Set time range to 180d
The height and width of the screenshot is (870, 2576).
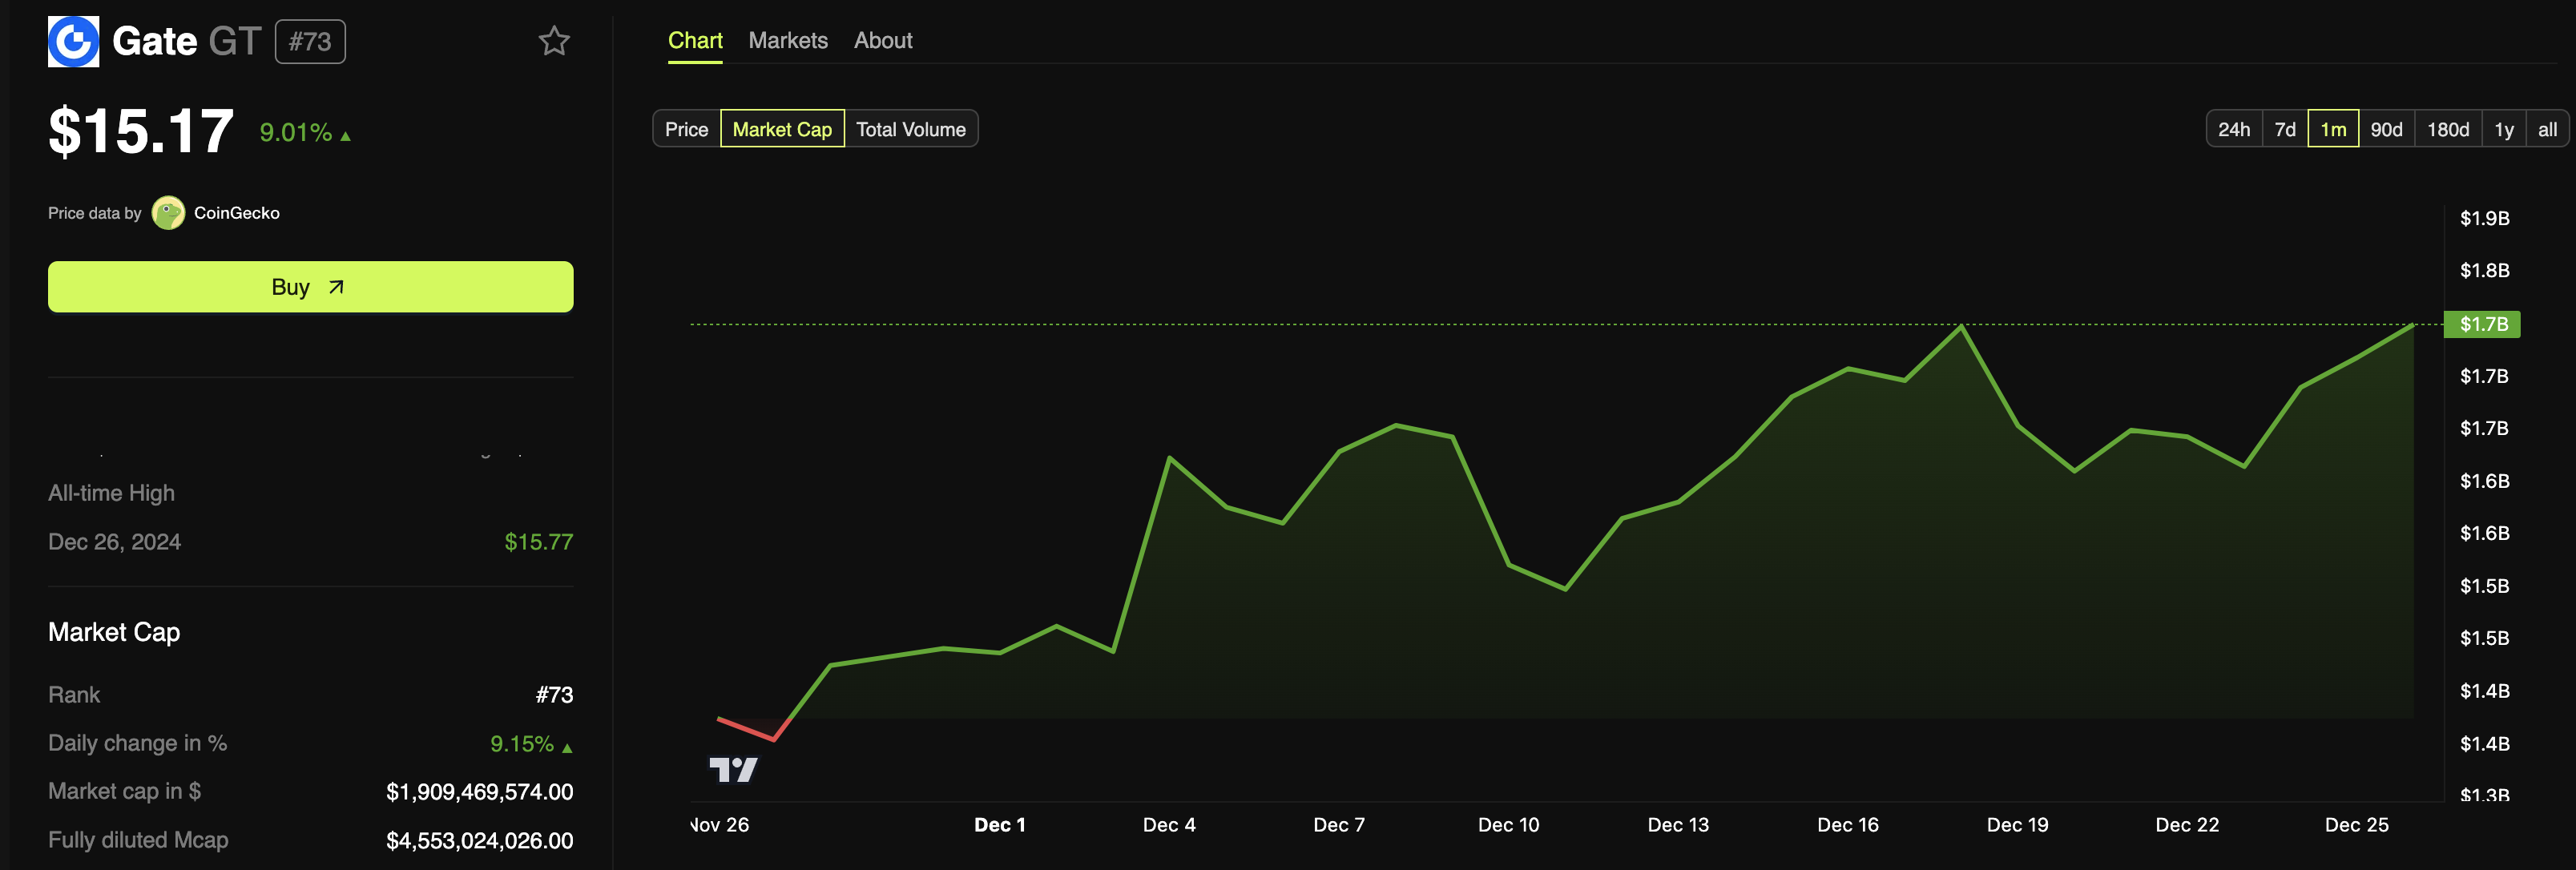[x=2447, y=129]
